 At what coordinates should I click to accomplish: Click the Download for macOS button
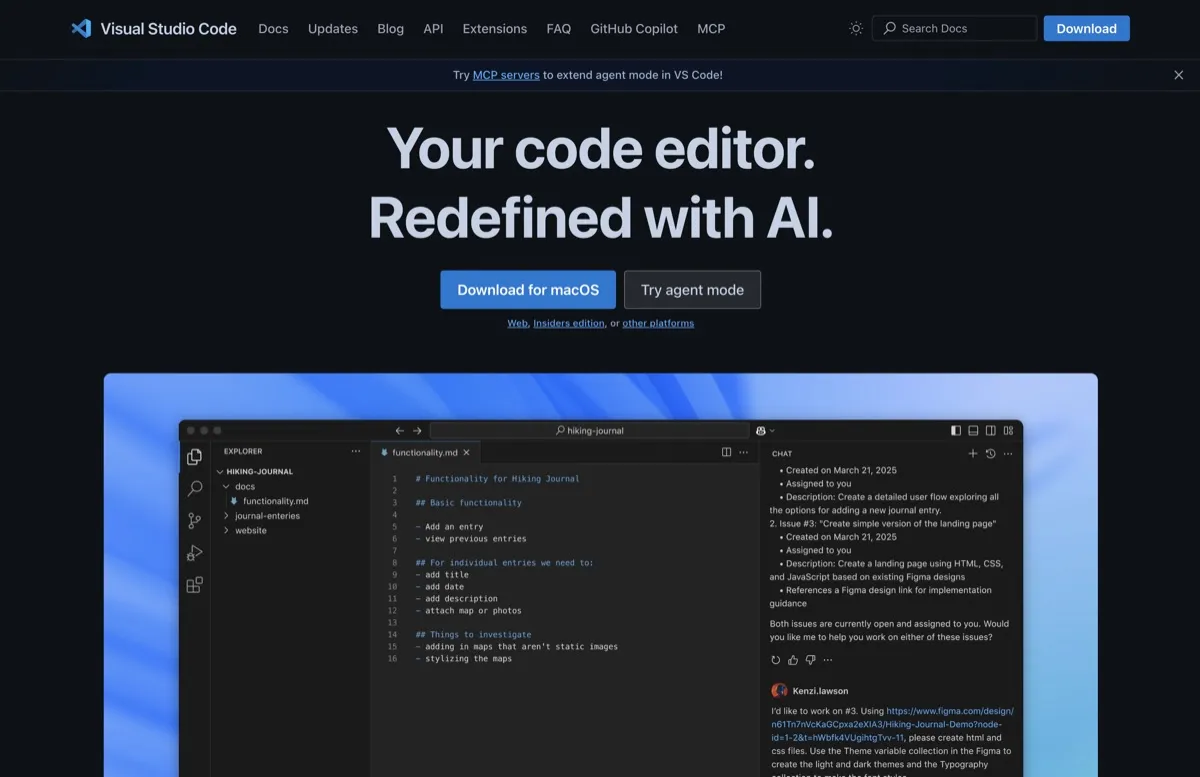coord(528,289)
